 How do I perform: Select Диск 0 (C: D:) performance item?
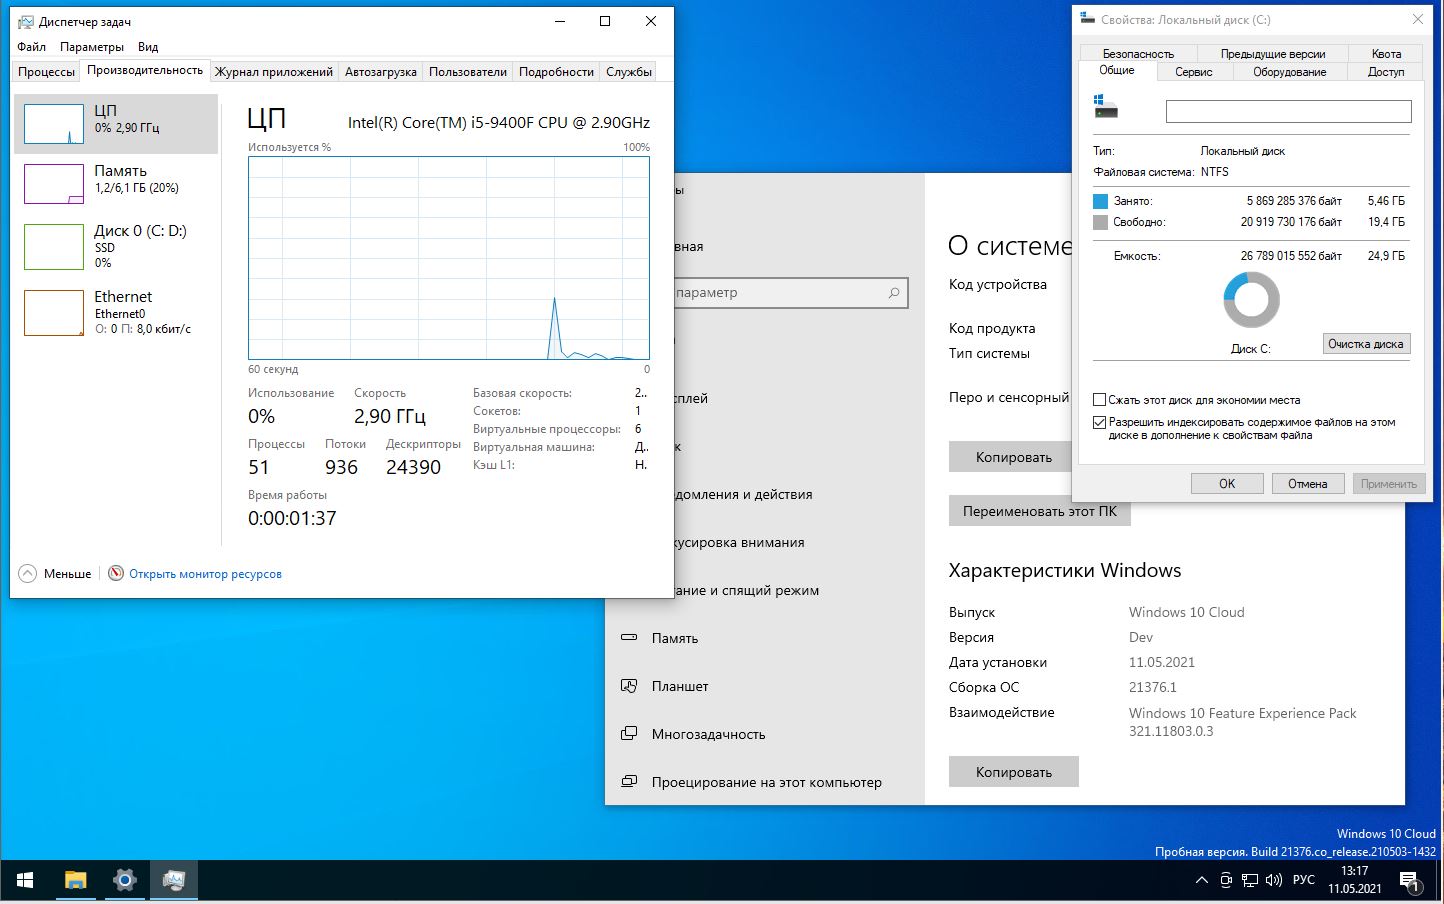click(x=116, y=246)
